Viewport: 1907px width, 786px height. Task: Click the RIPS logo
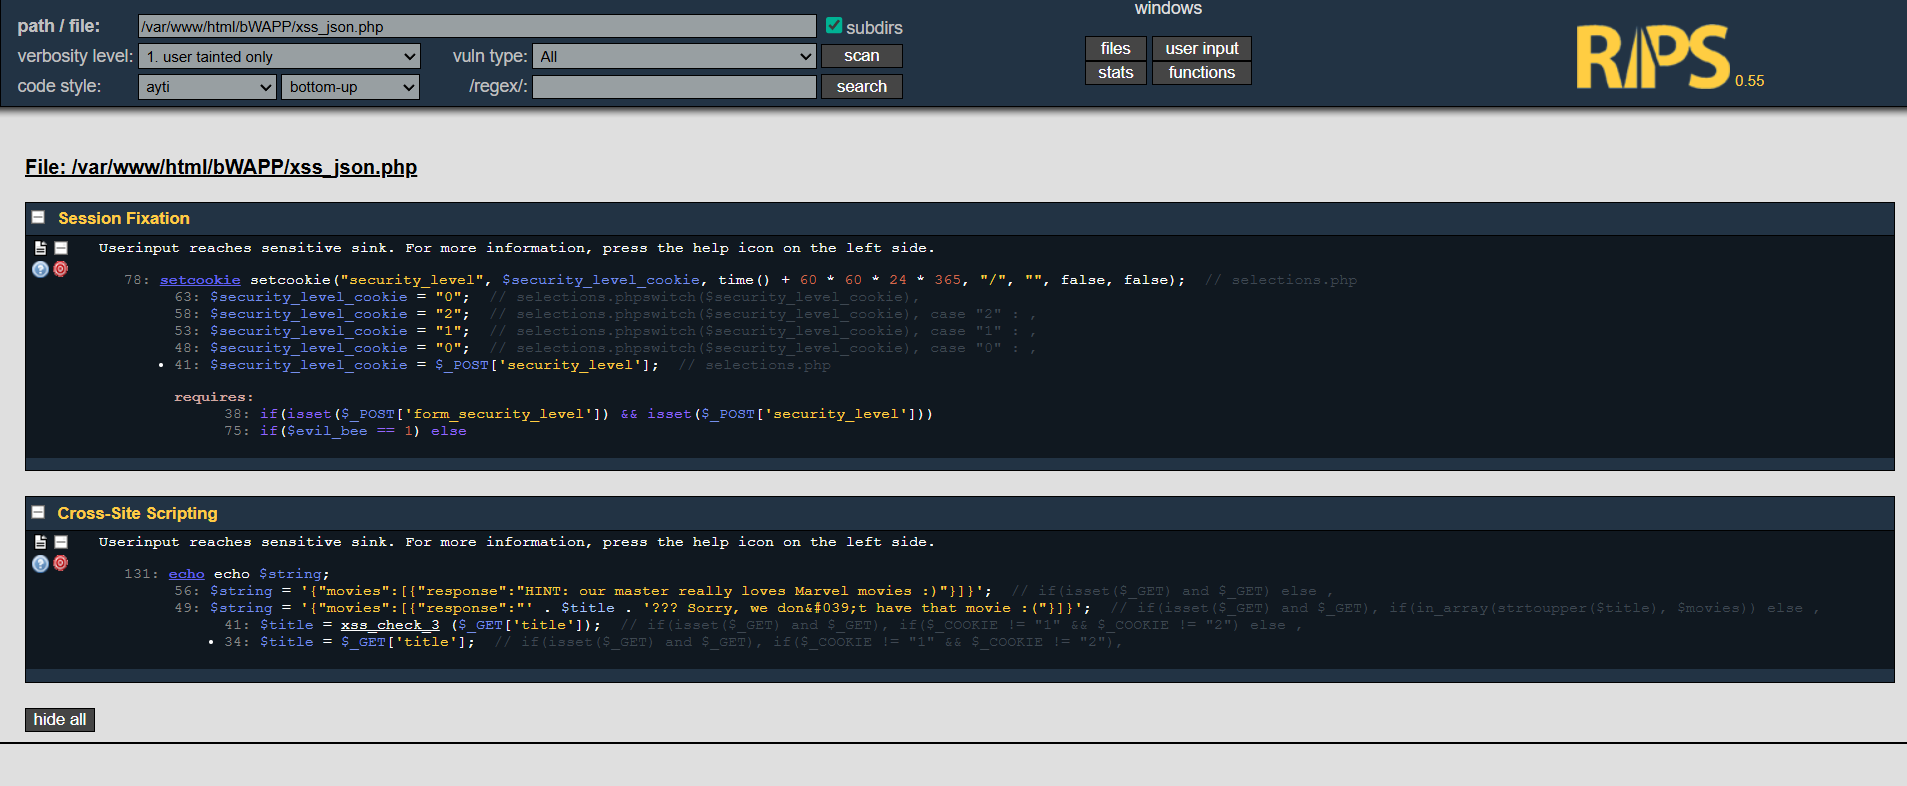click(1652, 58)
